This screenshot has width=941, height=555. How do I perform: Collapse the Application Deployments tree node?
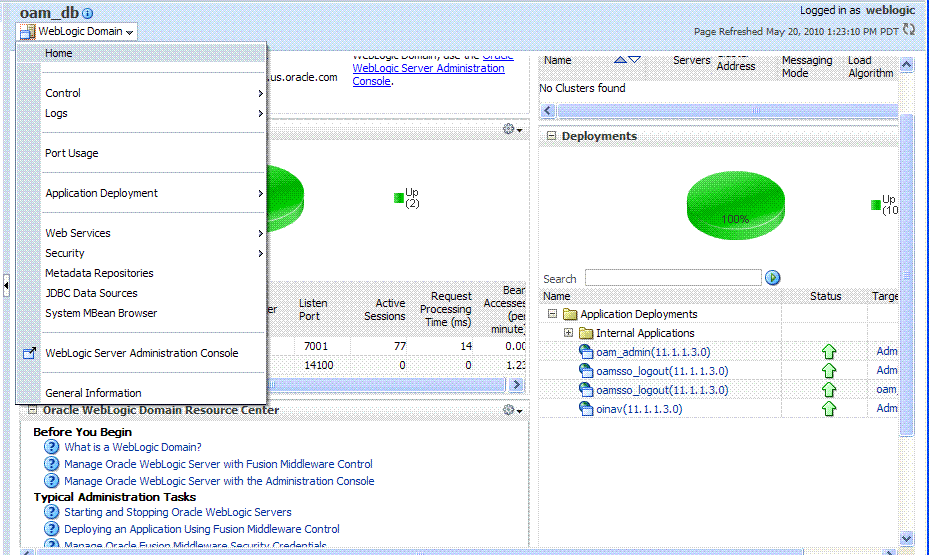tap(552, 314)
